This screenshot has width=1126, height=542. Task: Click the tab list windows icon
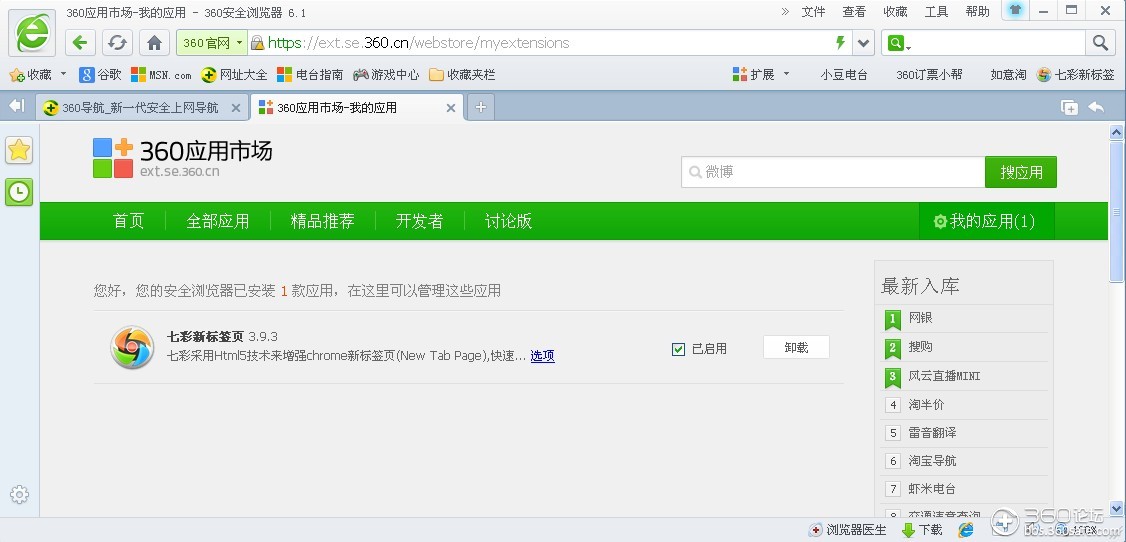tap(1069, 107)
